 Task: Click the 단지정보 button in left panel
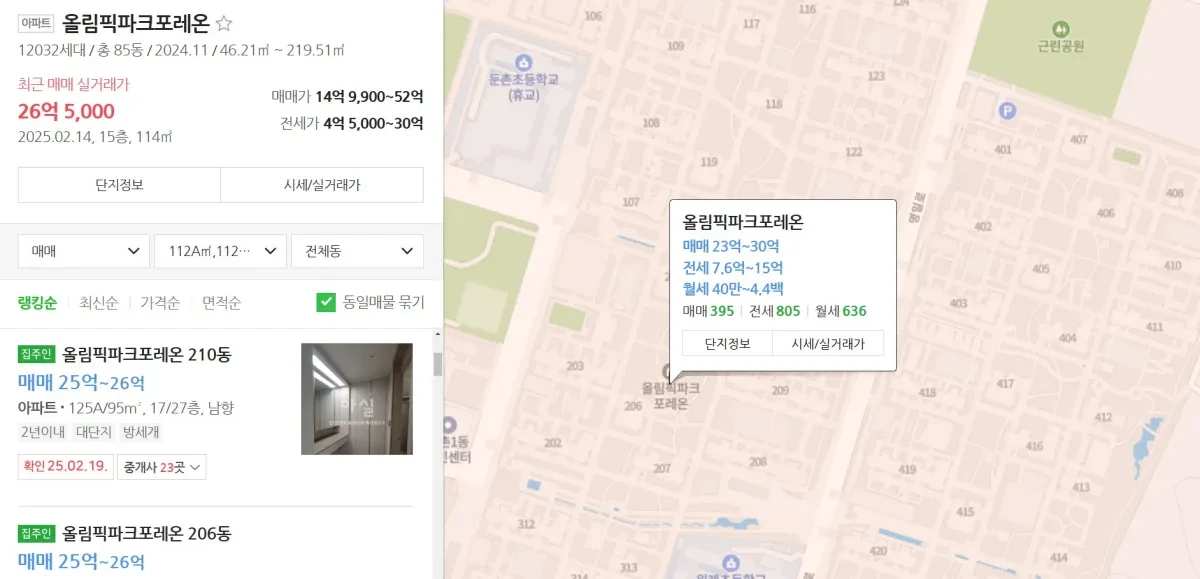pyautogui.click(x=119, y=185)
